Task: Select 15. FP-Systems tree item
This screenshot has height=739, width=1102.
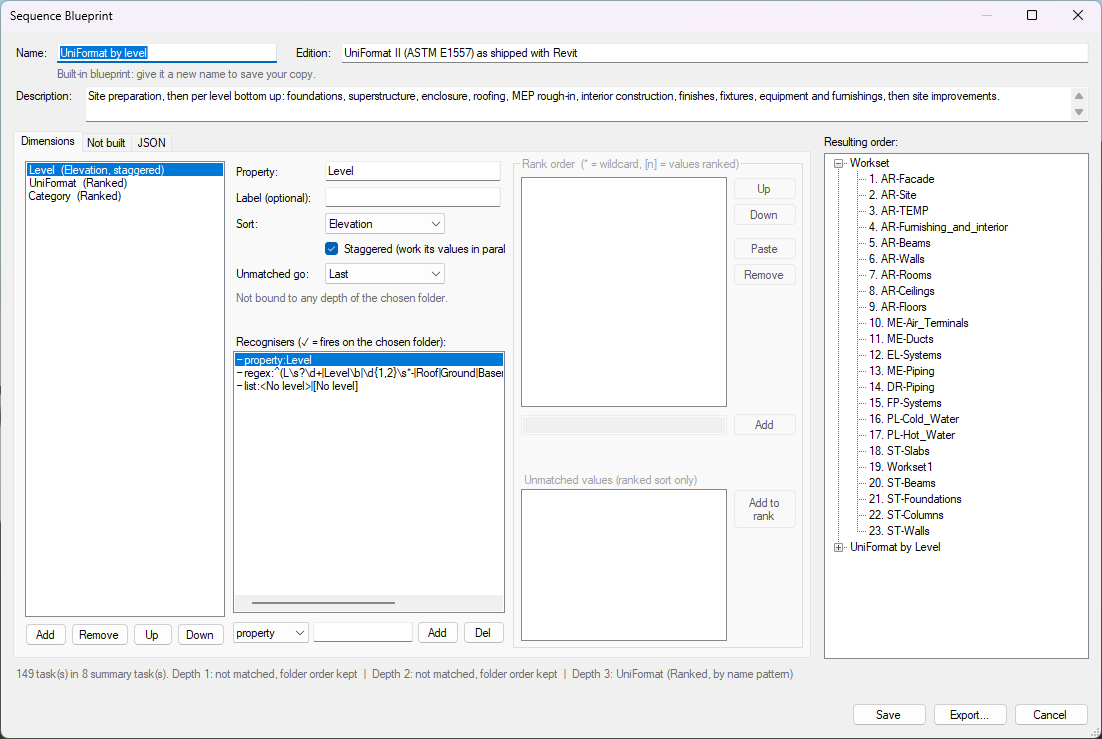Action: [905, 403]
